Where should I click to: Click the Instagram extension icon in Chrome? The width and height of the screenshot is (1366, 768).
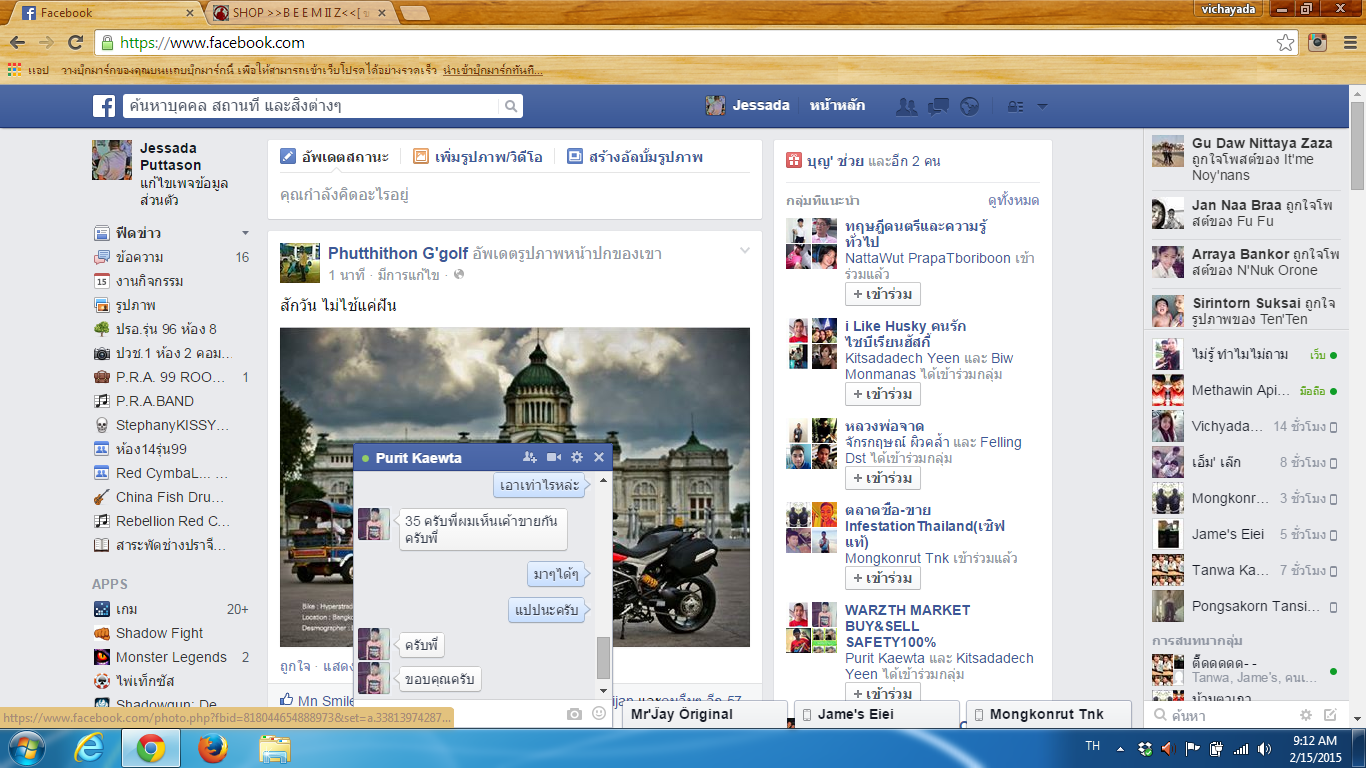(x=1319, y=42)
